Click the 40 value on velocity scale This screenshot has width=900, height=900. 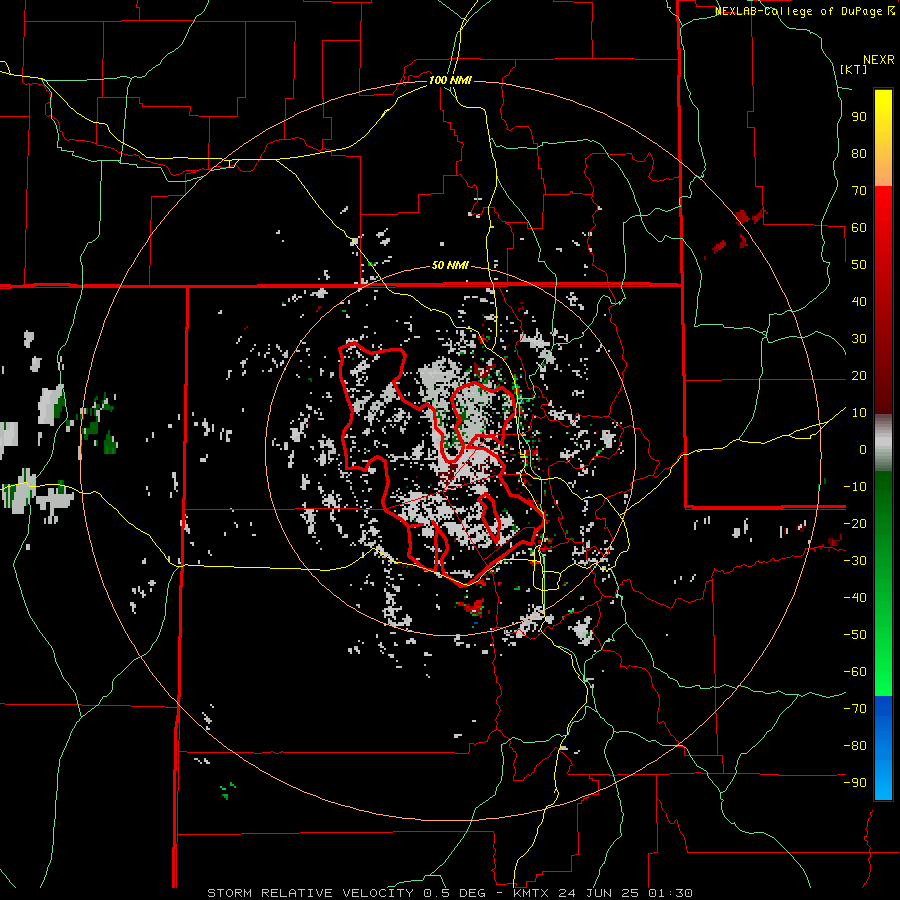[x=859, y=302]
